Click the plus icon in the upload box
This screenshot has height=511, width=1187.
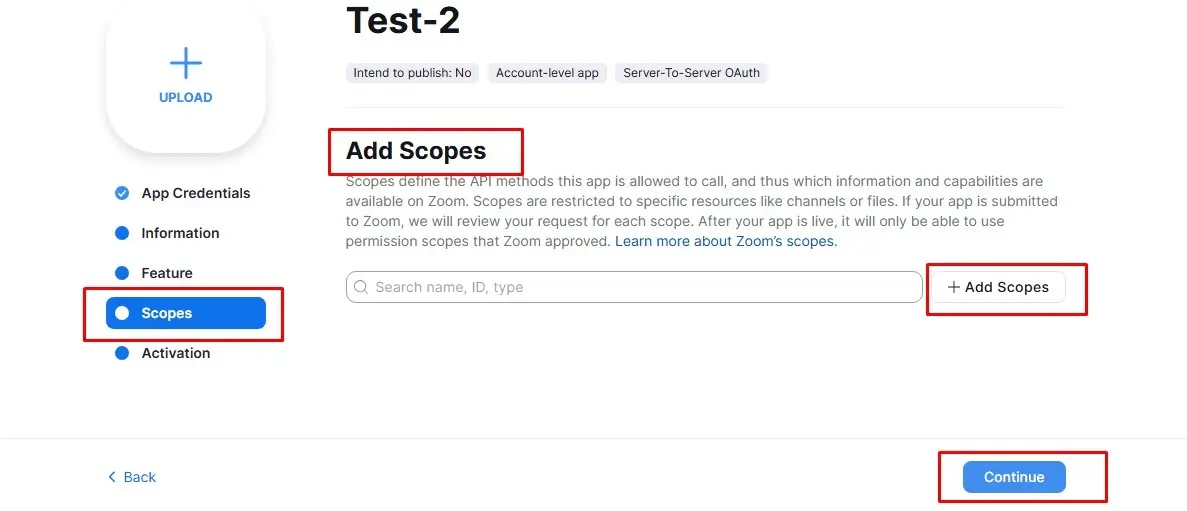186,64
